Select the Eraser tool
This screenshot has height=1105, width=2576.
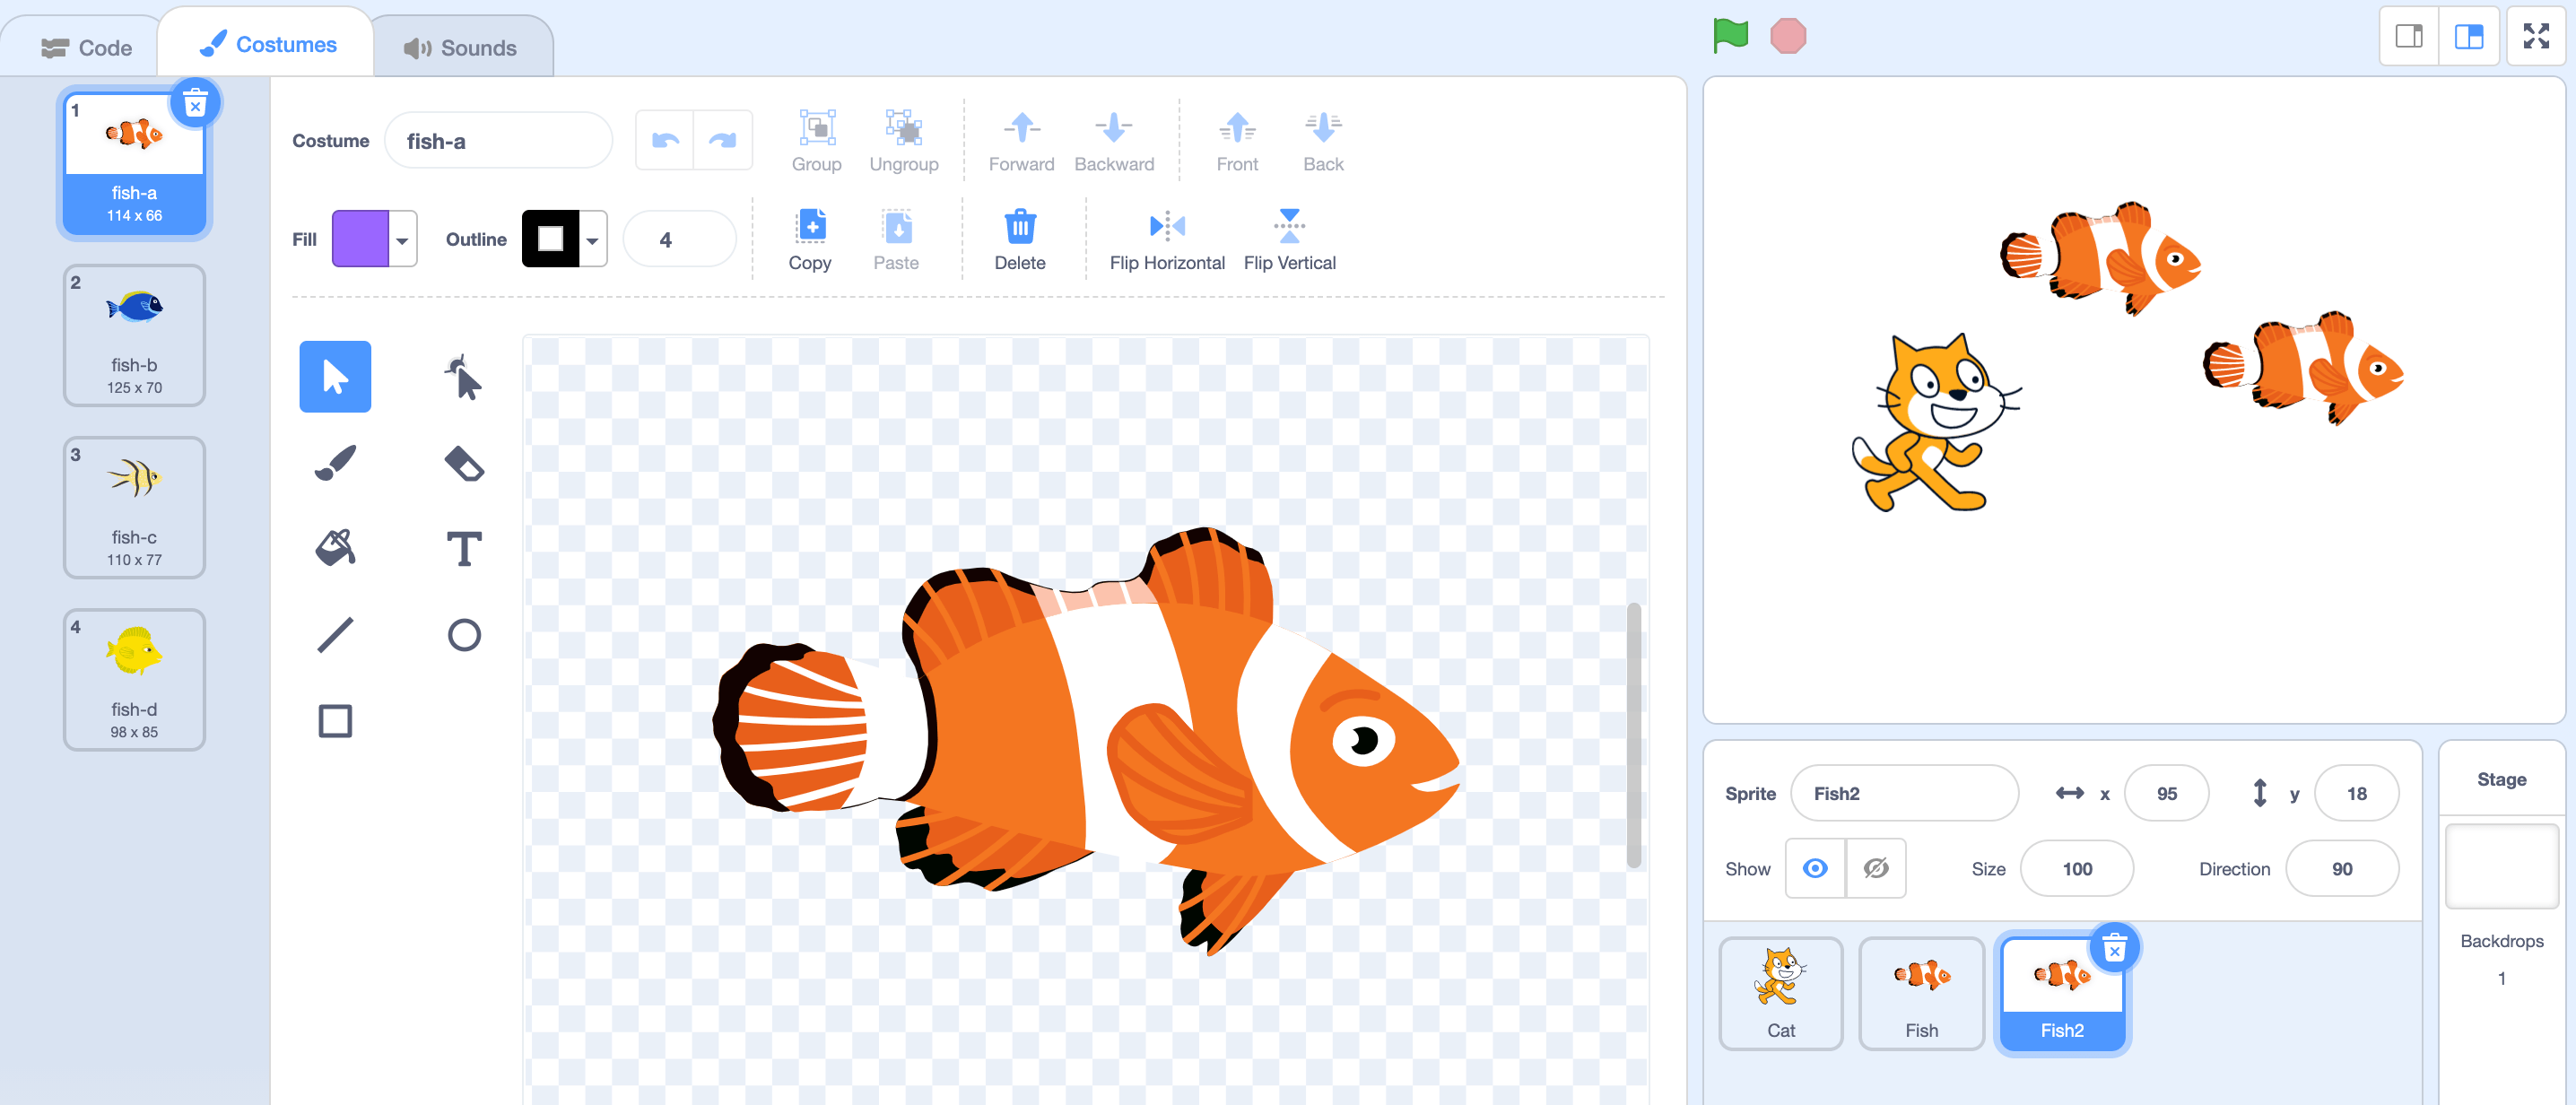[x=464, y=462]
